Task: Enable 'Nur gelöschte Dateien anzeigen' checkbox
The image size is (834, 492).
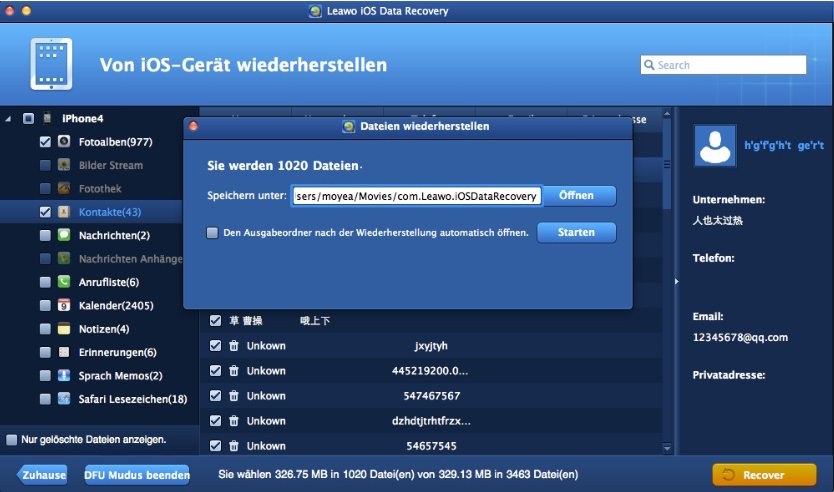Action: (11, 439)
